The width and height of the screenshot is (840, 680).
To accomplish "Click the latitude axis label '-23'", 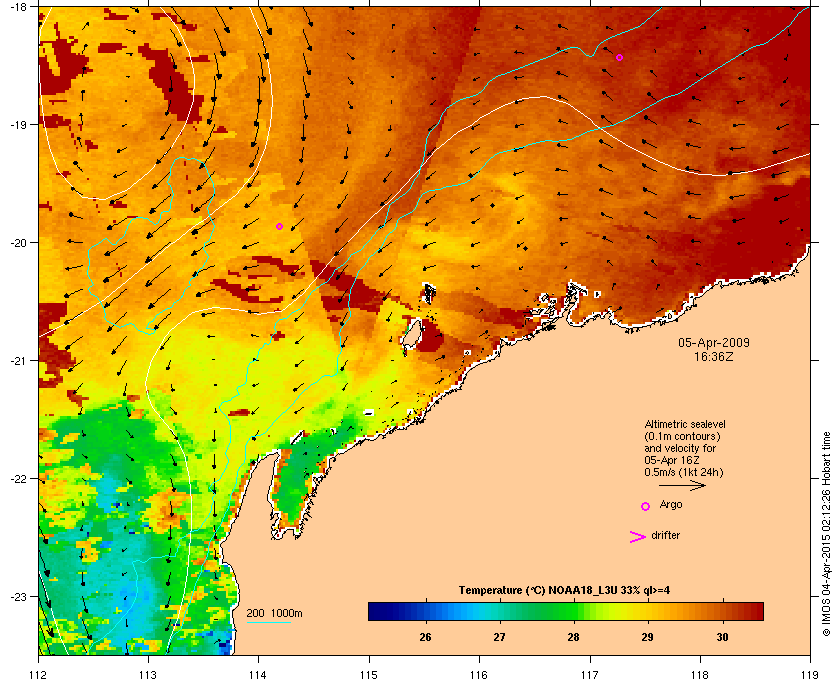I will [19, 596].
